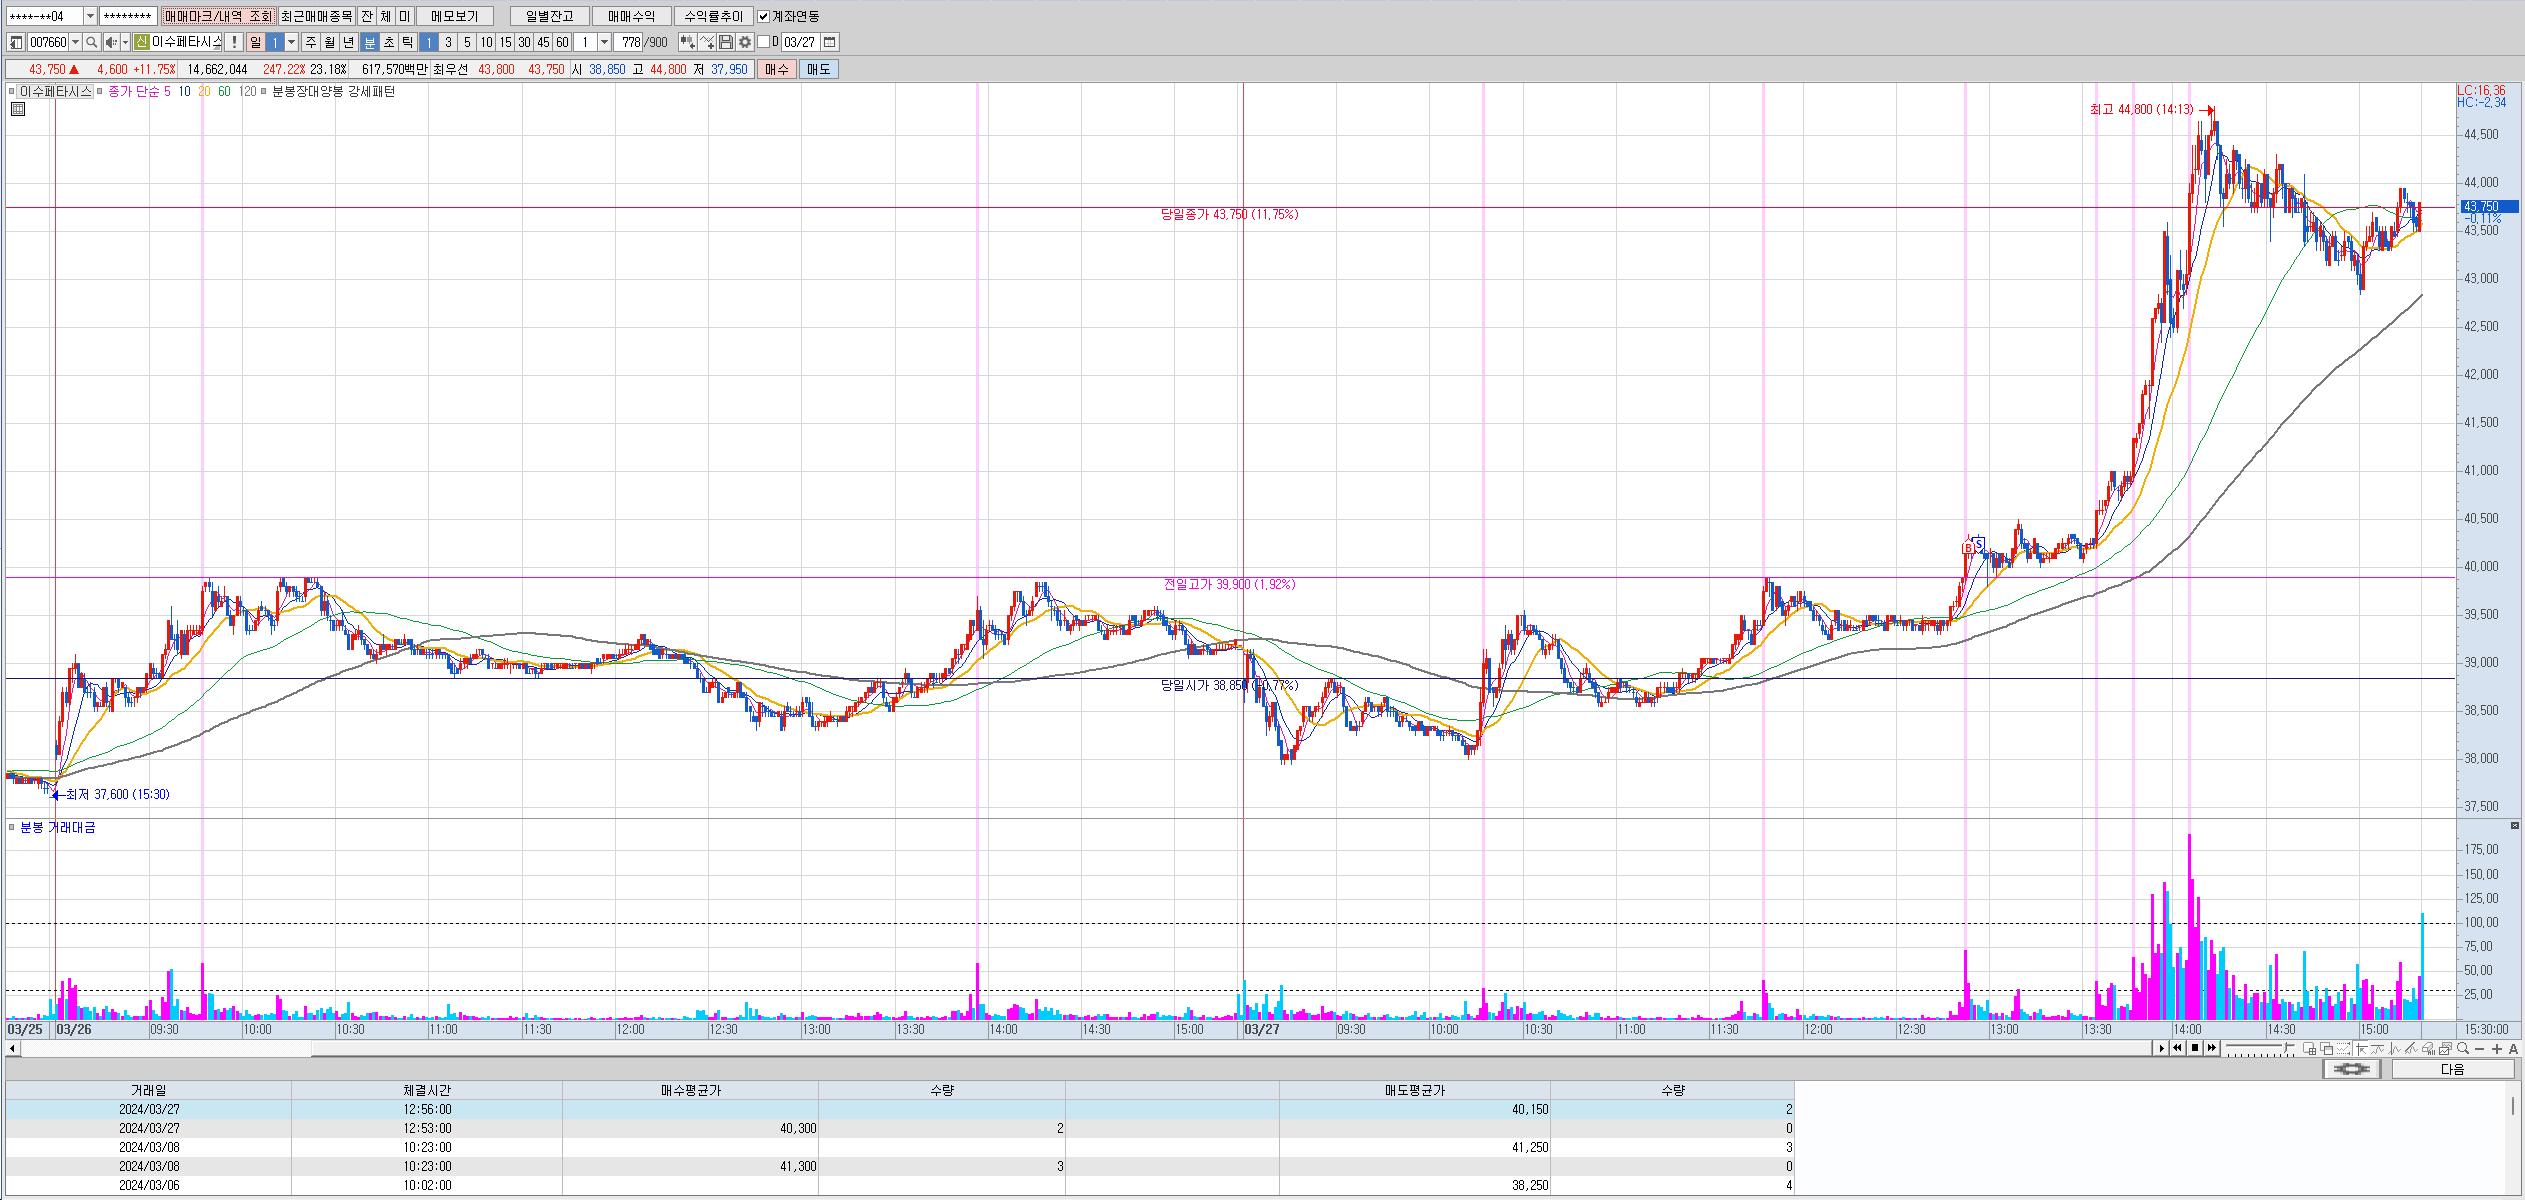Viewport: 2525px width, 1200px height.
Task: Expand the tick interval value dropdown
Action: 604,42
